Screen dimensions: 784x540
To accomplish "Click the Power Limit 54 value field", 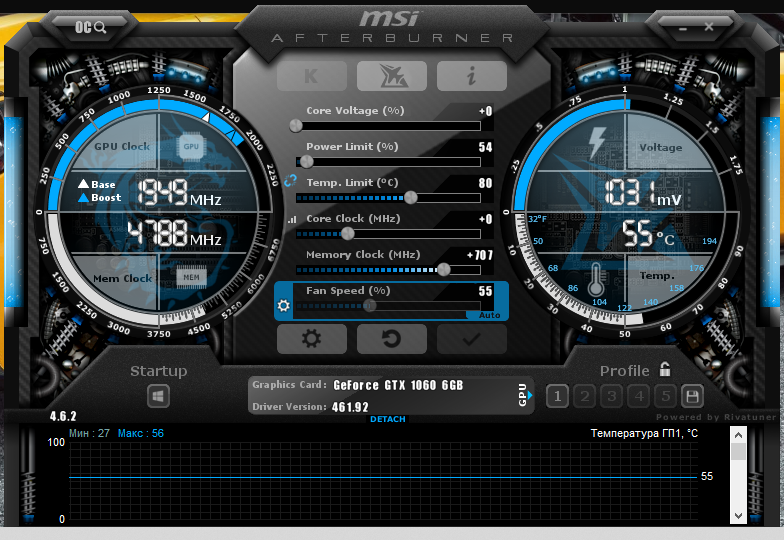I will [485, 147].
